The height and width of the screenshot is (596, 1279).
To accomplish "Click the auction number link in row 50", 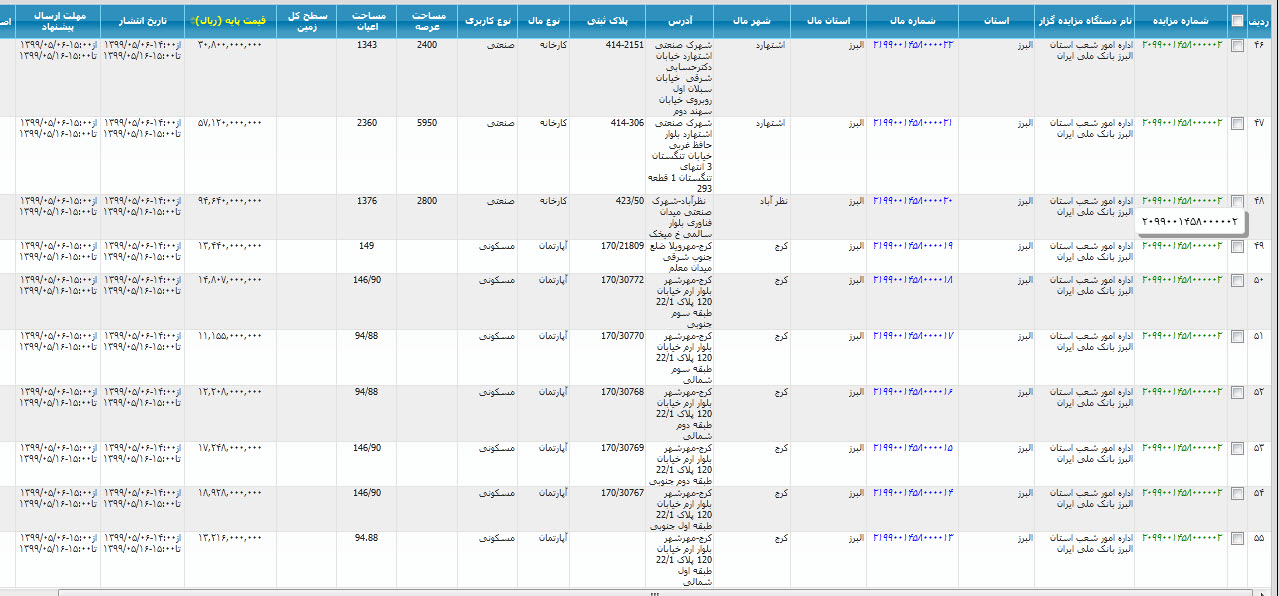I will coord(1182,280).
